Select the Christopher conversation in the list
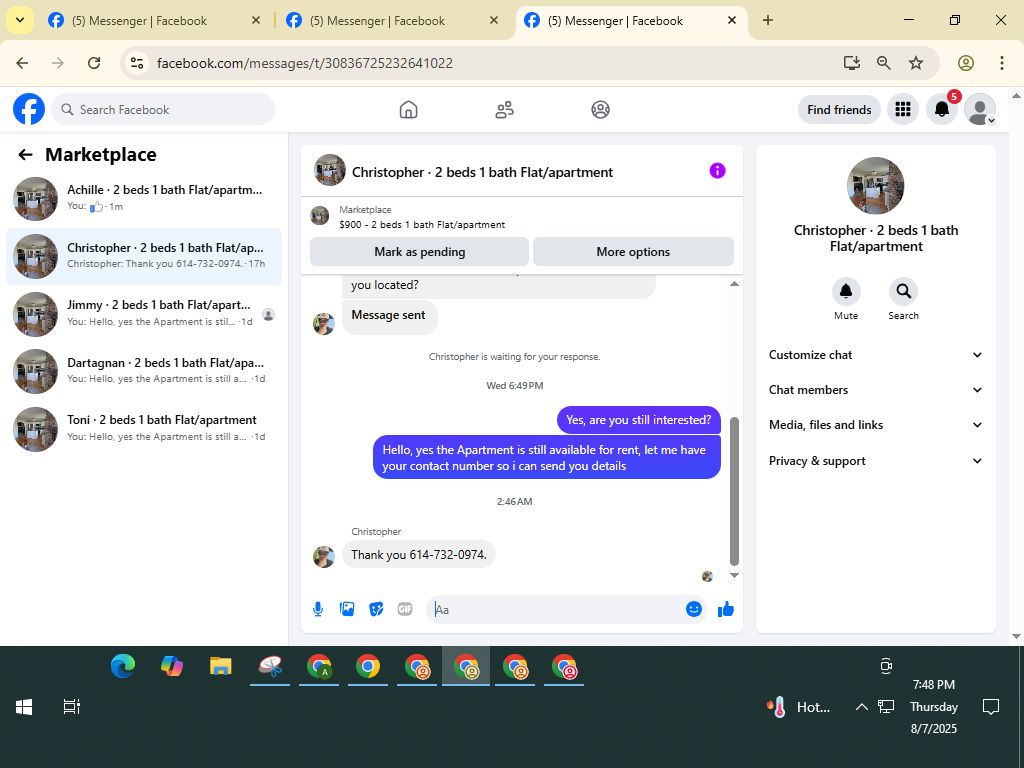The width and height of the screenshot is (1024, 768). pos(144,256)
